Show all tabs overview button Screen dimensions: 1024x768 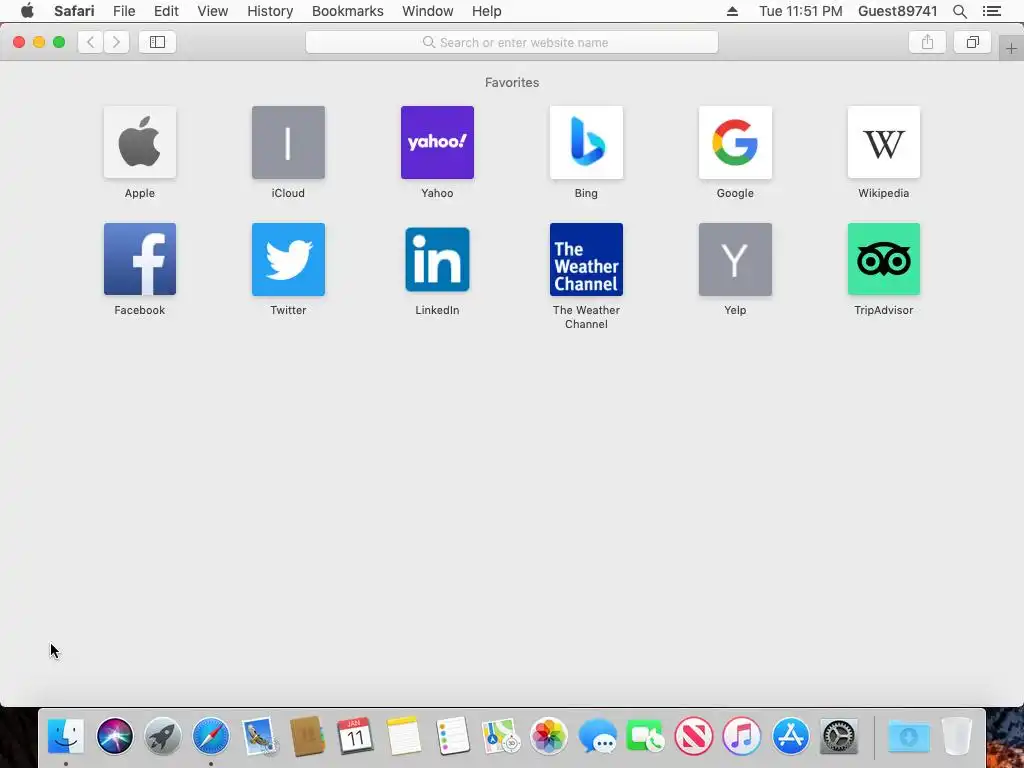tap(972, 42)
